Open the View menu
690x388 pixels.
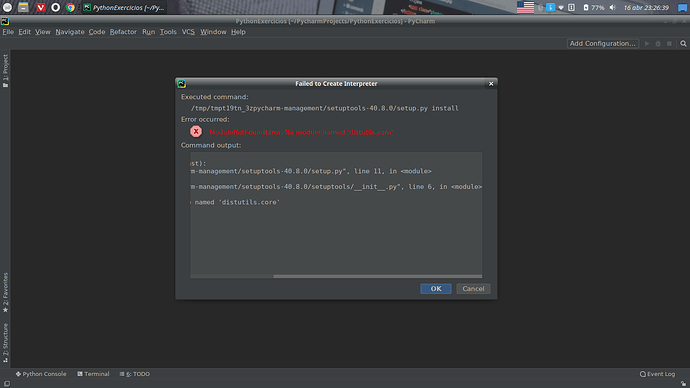[43, 32]
